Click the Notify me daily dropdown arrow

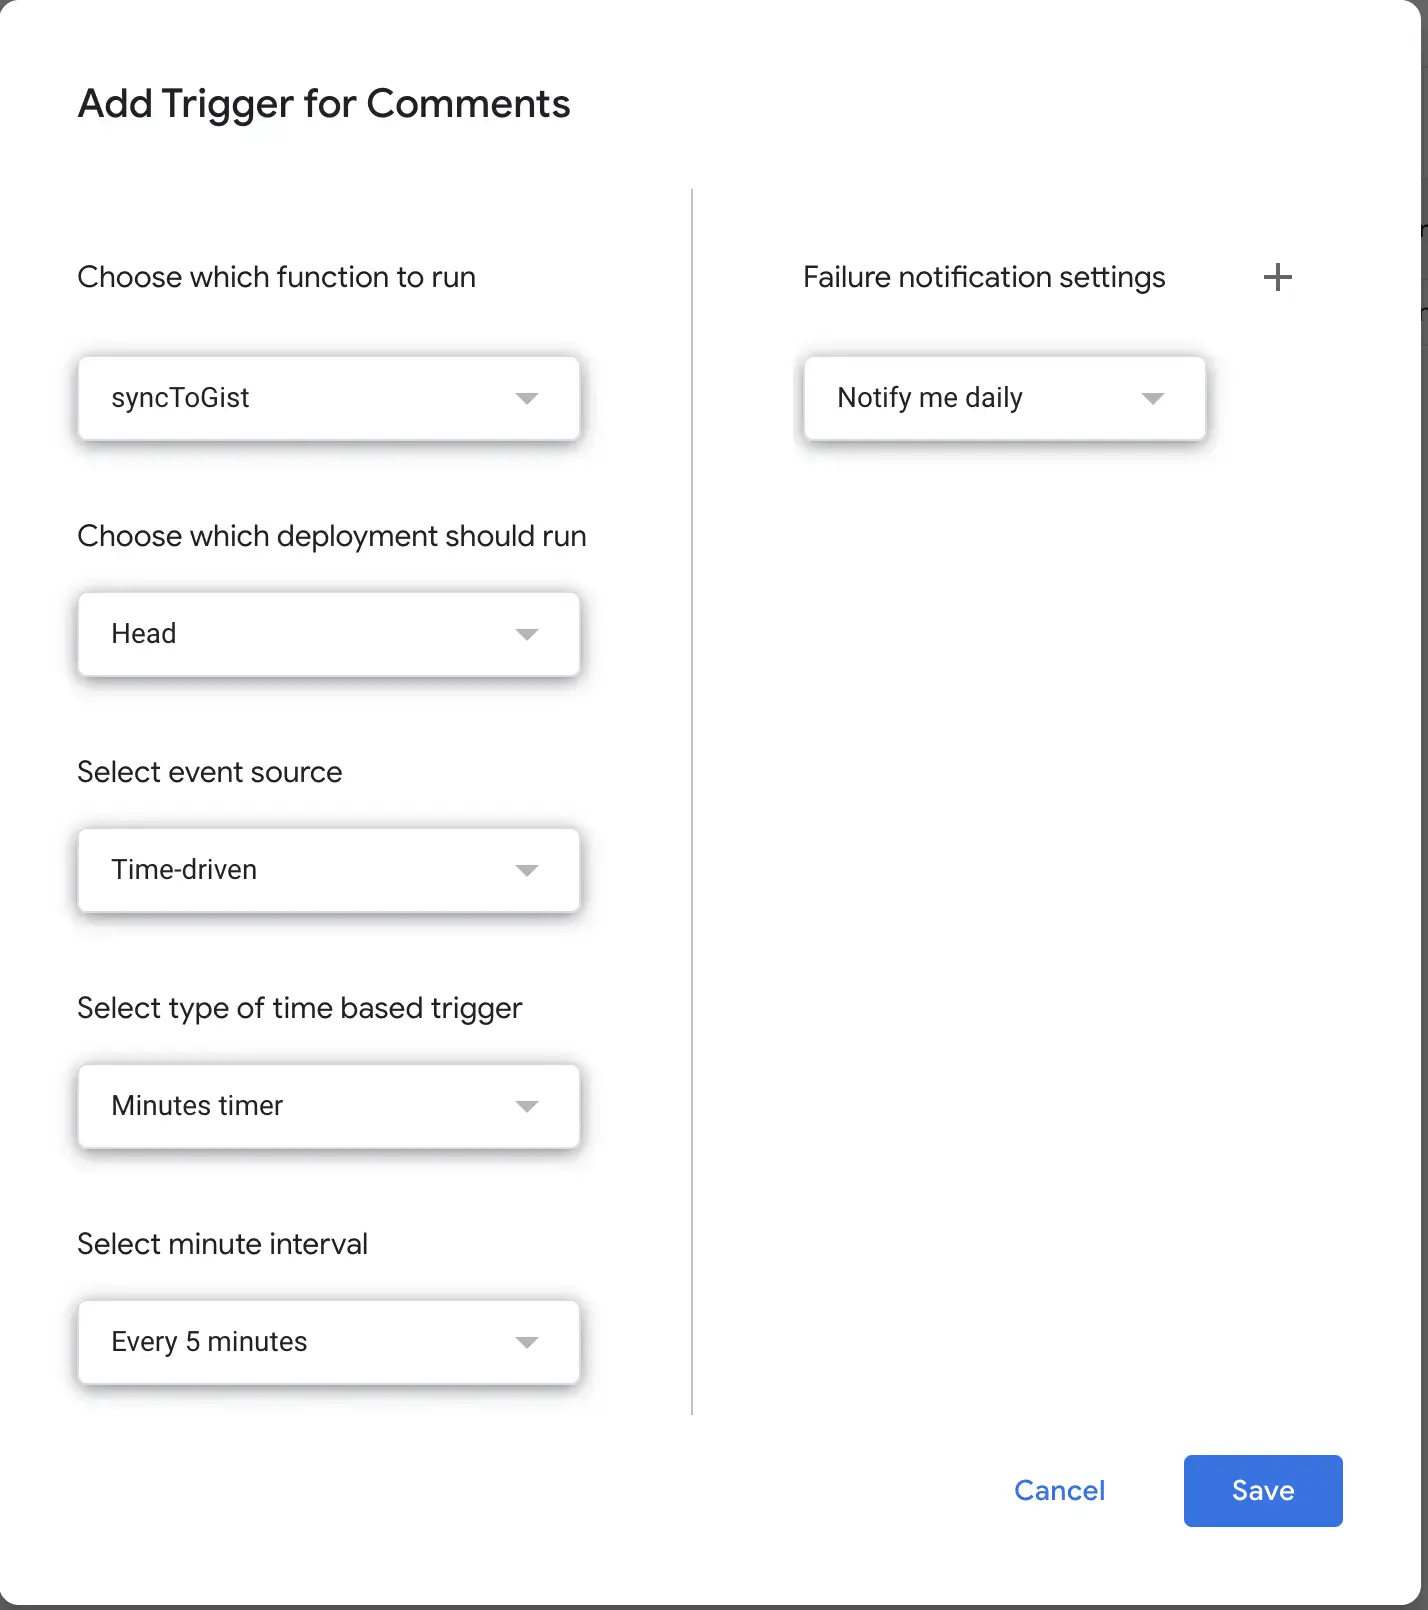[x=1153, y=398]
